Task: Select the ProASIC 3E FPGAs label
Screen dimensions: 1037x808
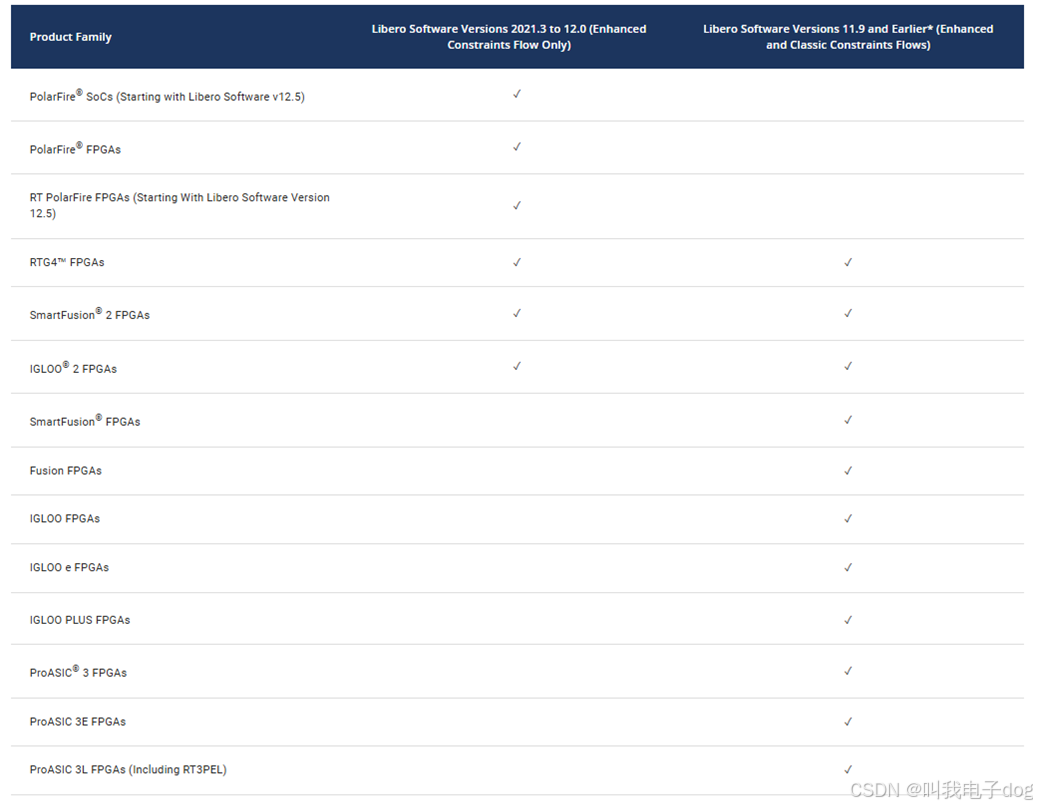Action: (77, 721)
